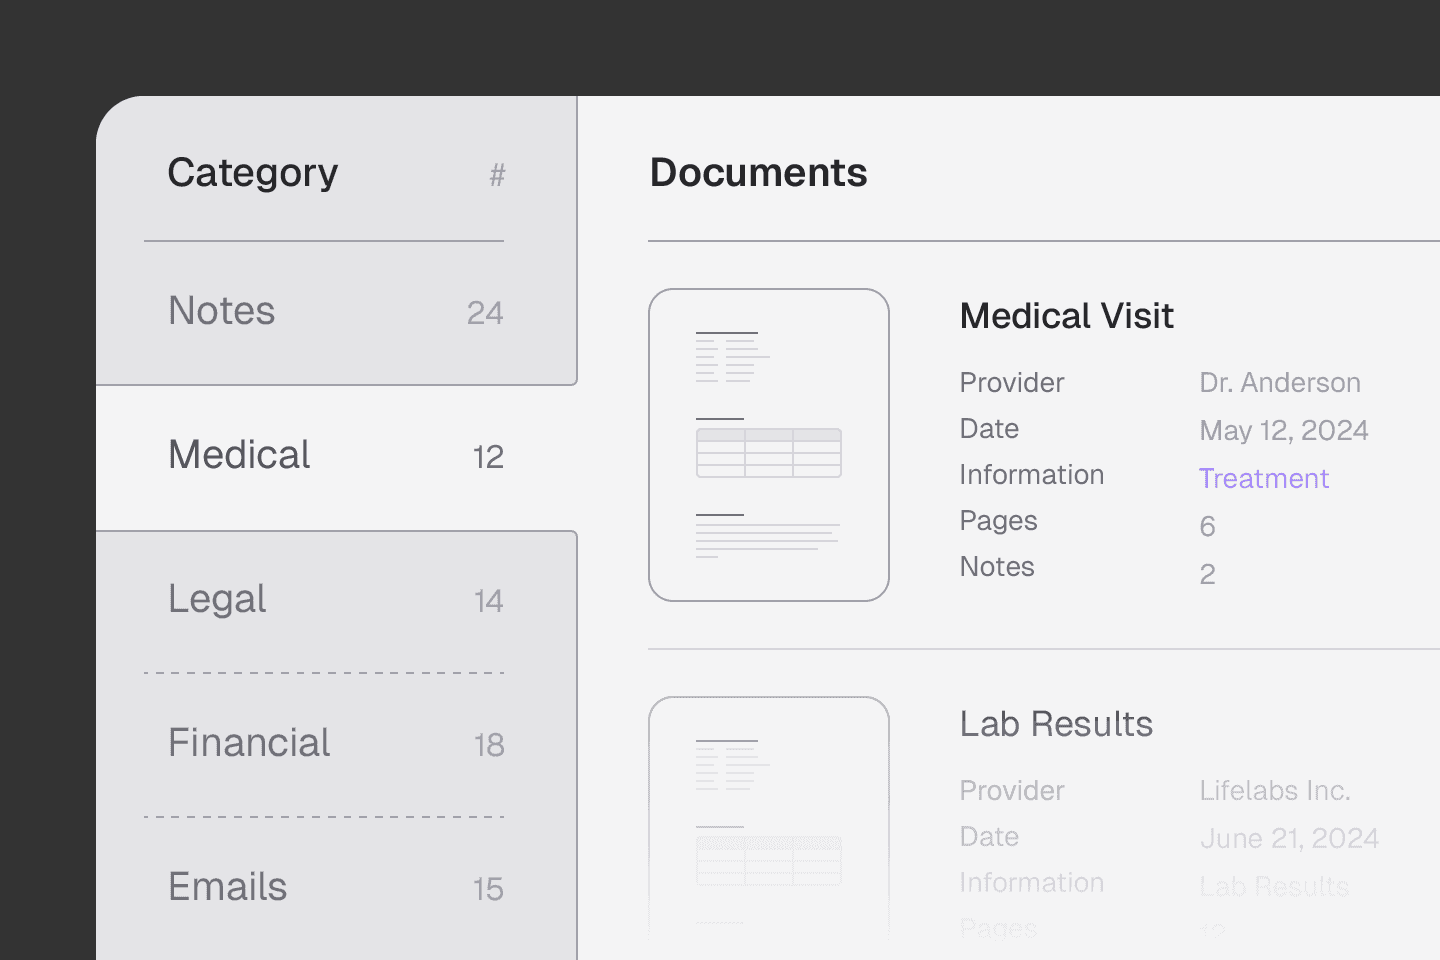
Task: Open the Financial category
Action: click(249, 743)
